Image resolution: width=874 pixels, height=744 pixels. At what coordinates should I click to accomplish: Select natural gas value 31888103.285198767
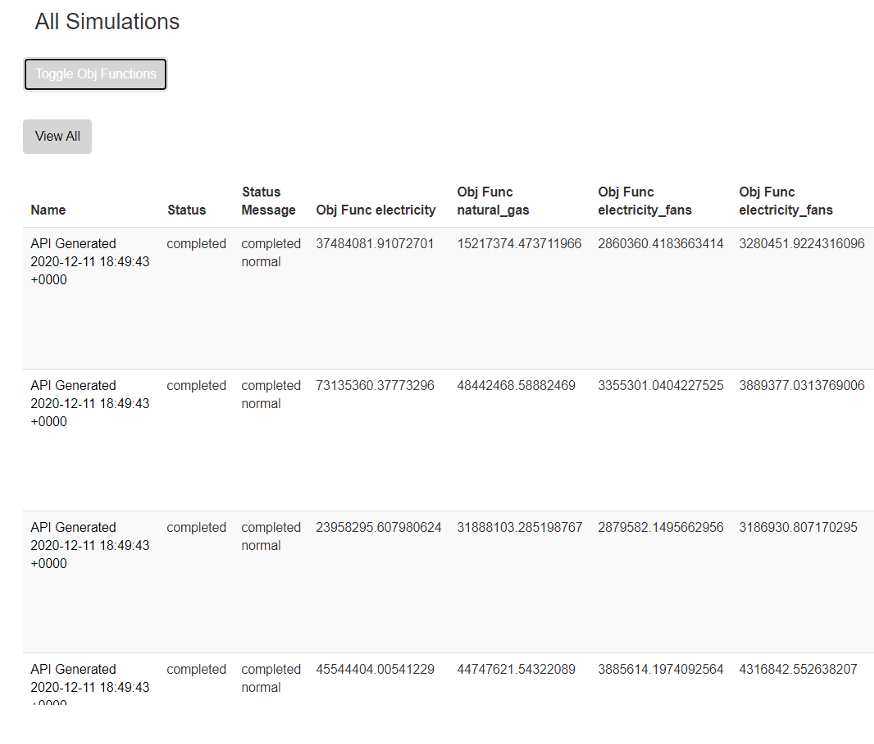[x=519, y=527]
